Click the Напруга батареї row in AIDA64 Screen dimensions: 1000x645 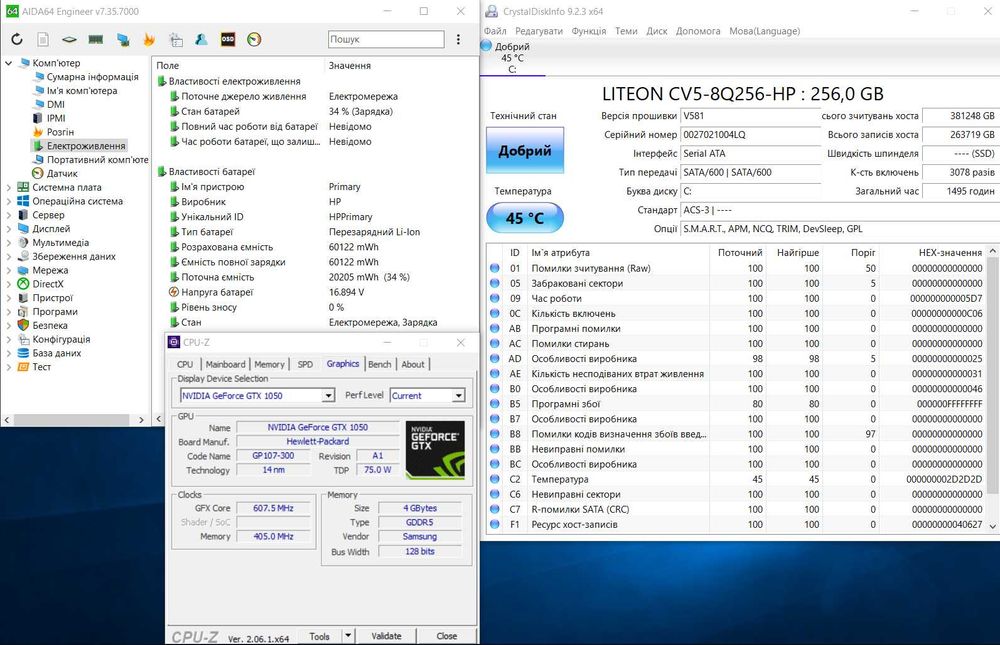pos(316,292)
